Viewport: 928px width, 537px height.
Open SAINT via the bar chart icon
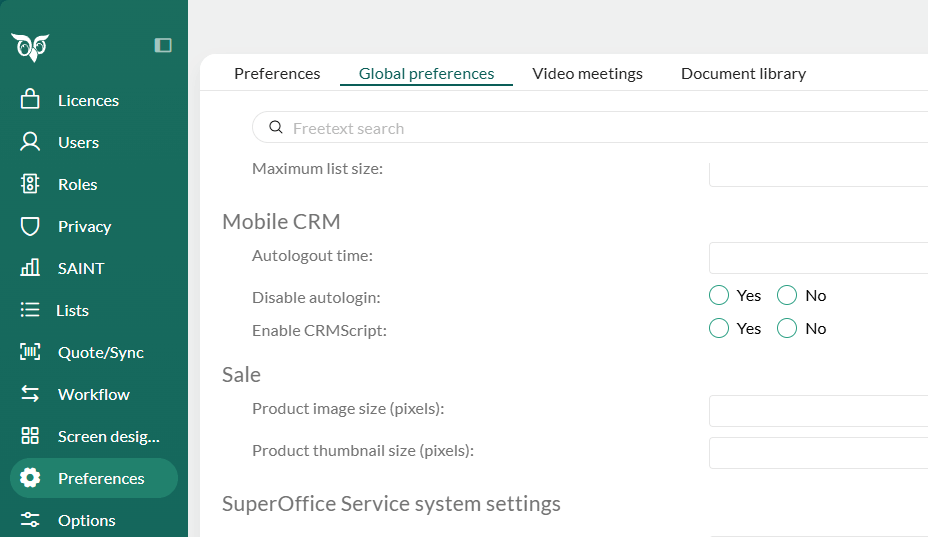[30, 268]
